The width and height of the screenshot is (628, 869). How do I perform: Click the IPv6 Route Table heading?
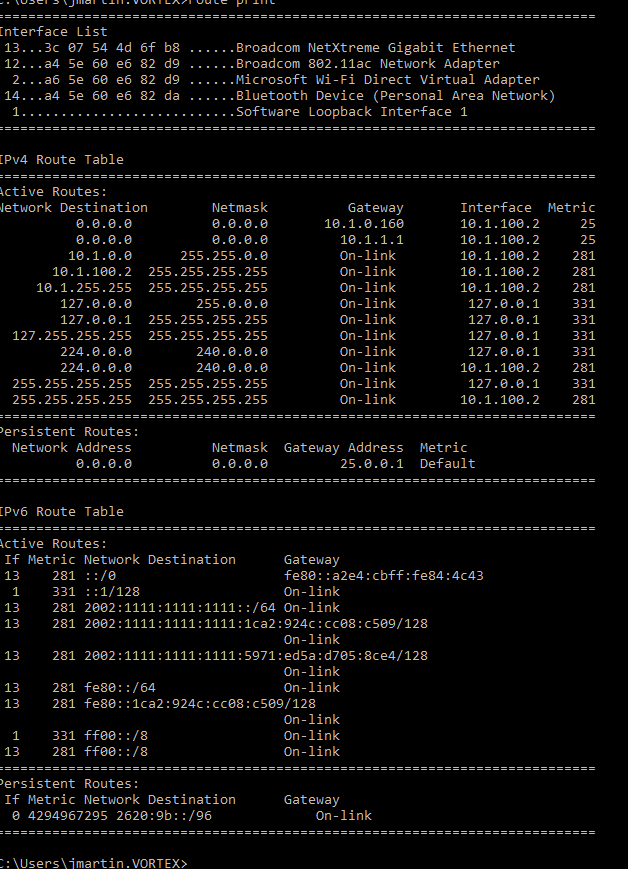point(60,512)
